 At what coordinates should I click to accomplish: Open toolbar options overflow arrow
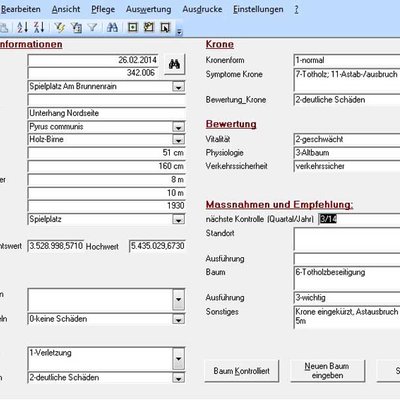[x=179, y=32]
